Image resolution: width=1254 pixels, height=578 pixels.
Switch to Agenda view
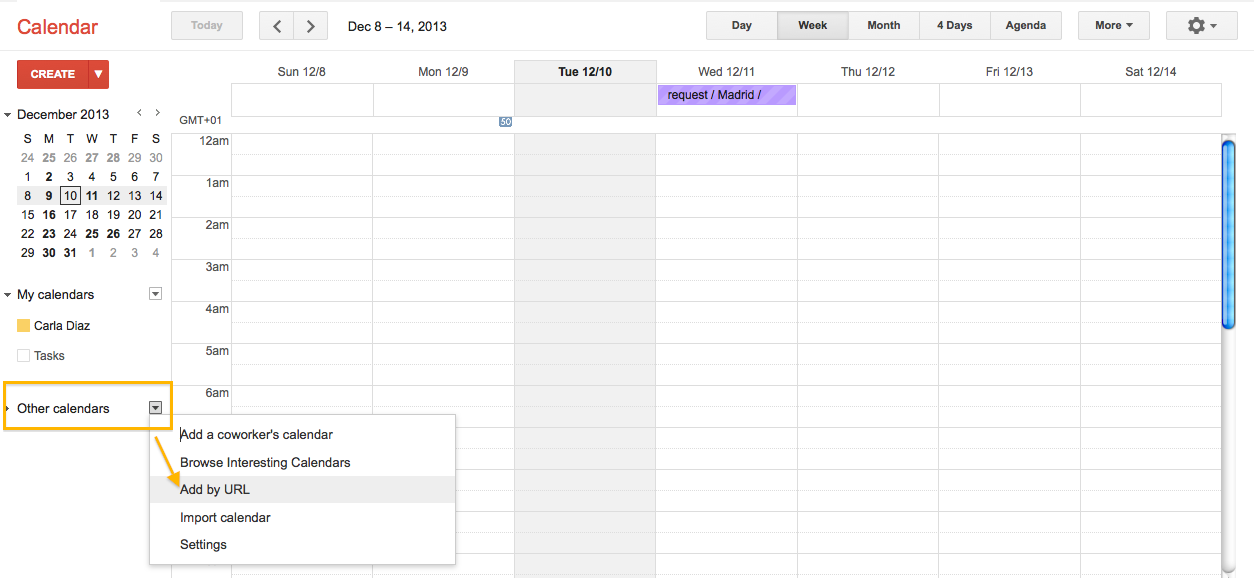tap(1026, 26)
